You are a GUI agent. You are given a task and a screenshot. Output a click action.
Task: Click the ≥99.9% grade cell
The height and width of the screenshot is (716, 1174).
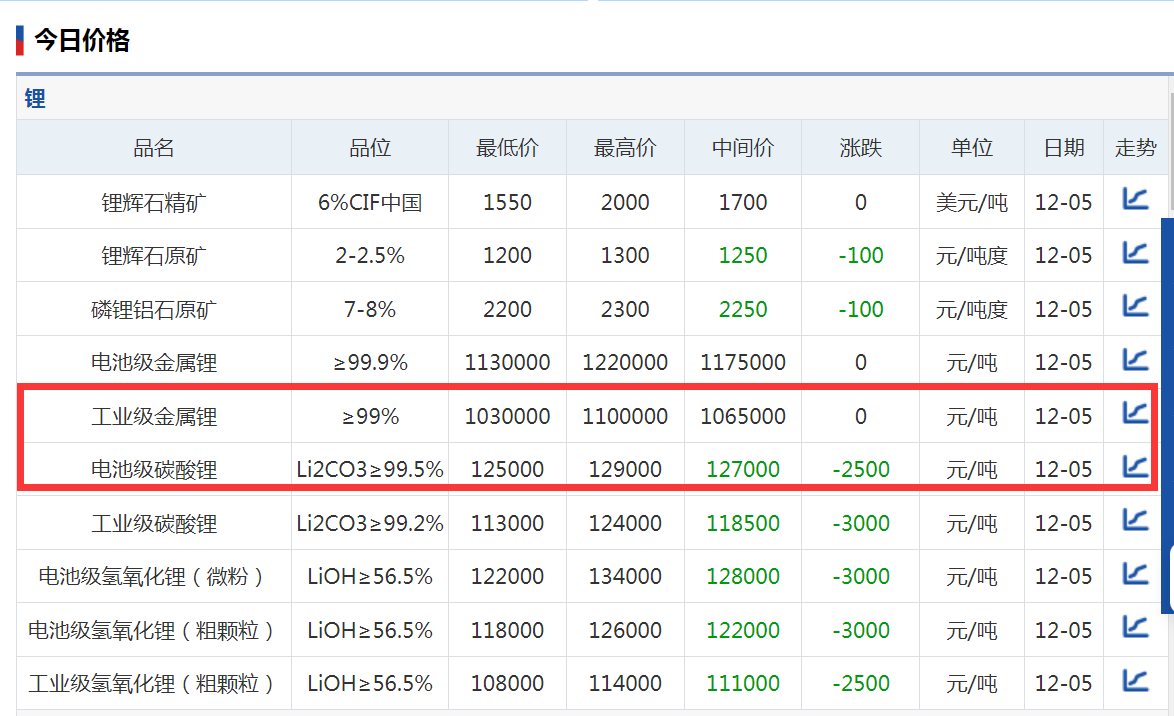370,363
